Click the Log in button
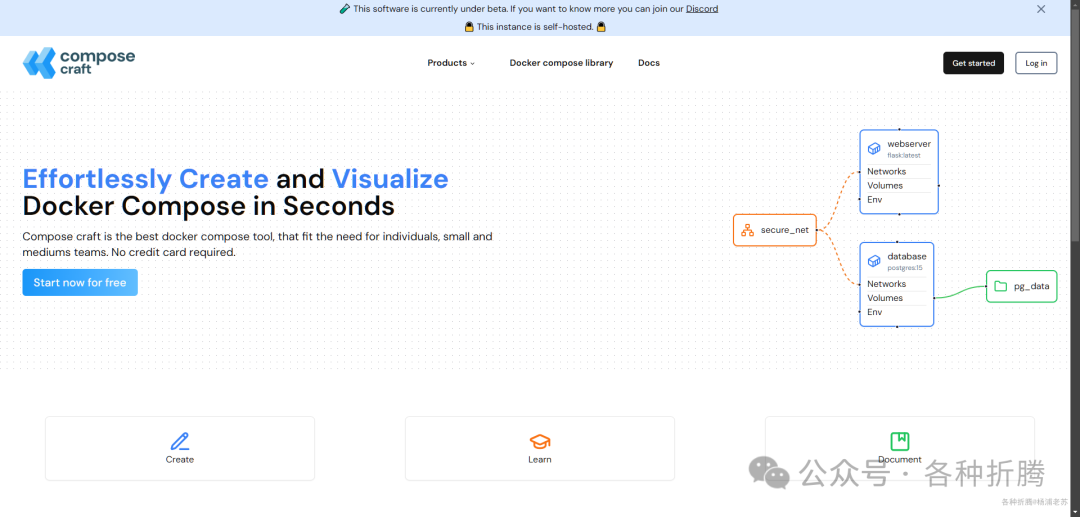Screen dimensions: 1080x517 pos(1036,63)
